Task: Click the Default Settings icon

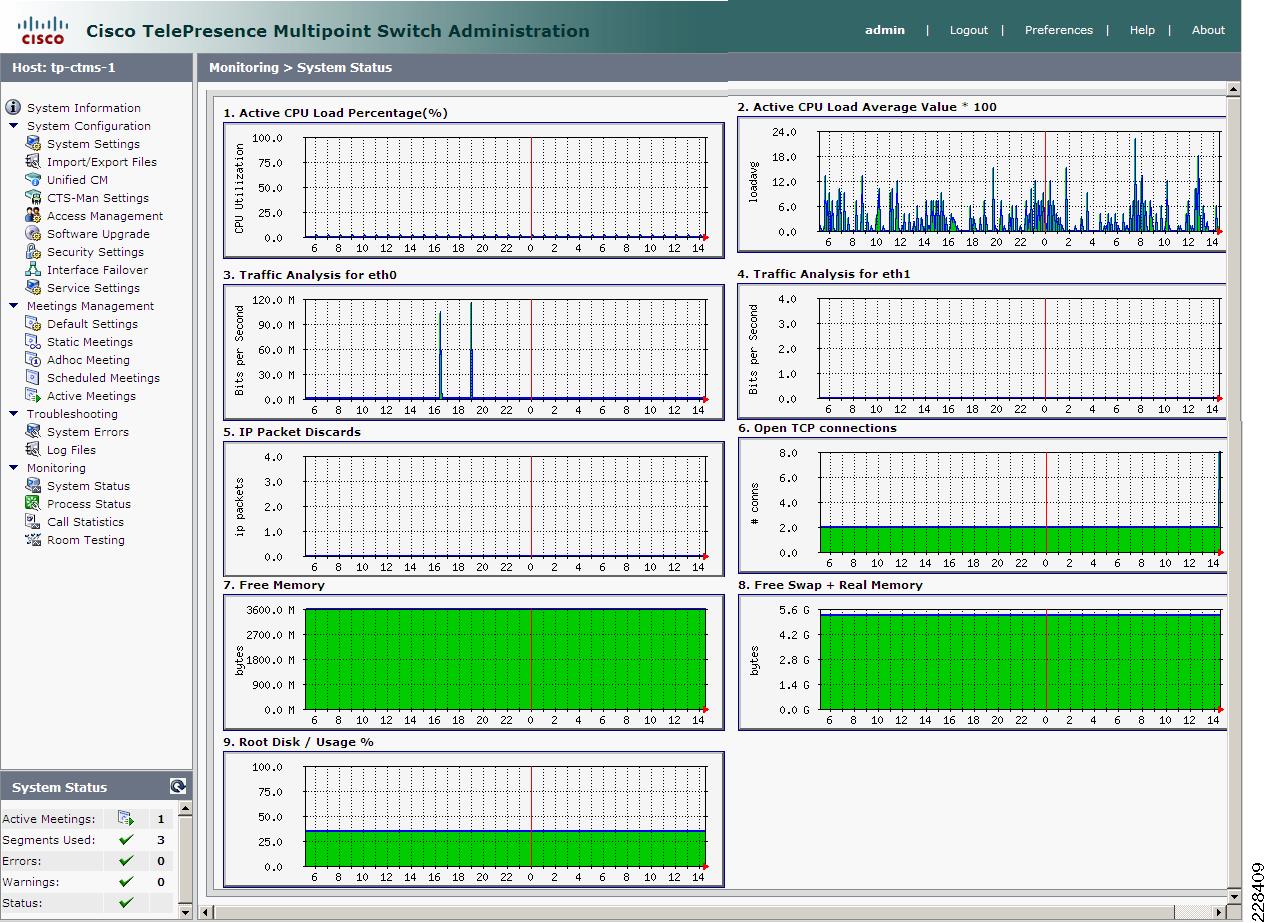Action: click(33, 324)
